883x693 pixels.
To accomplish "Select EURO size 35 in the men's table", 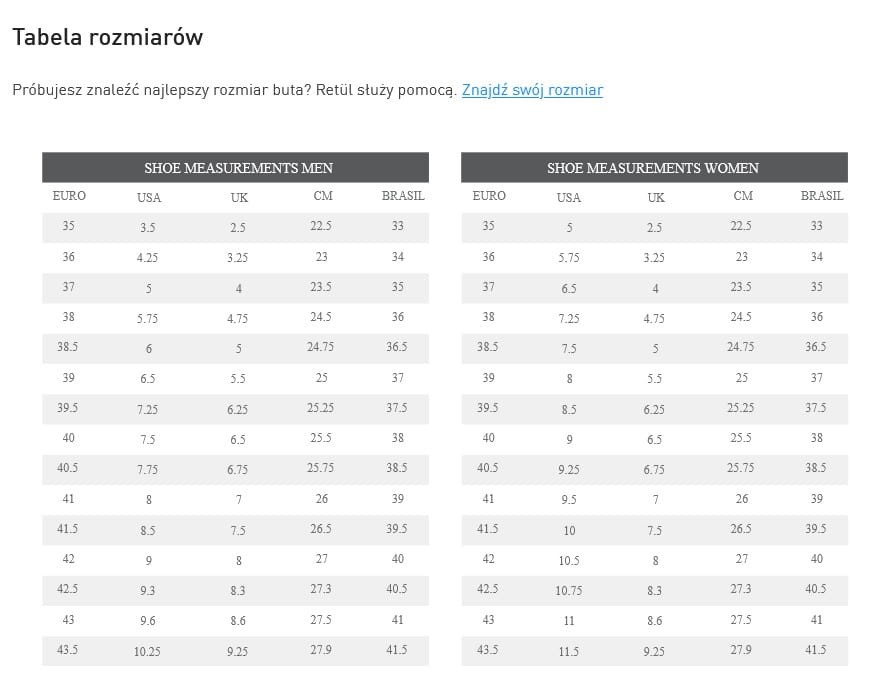I will (68, 226).
